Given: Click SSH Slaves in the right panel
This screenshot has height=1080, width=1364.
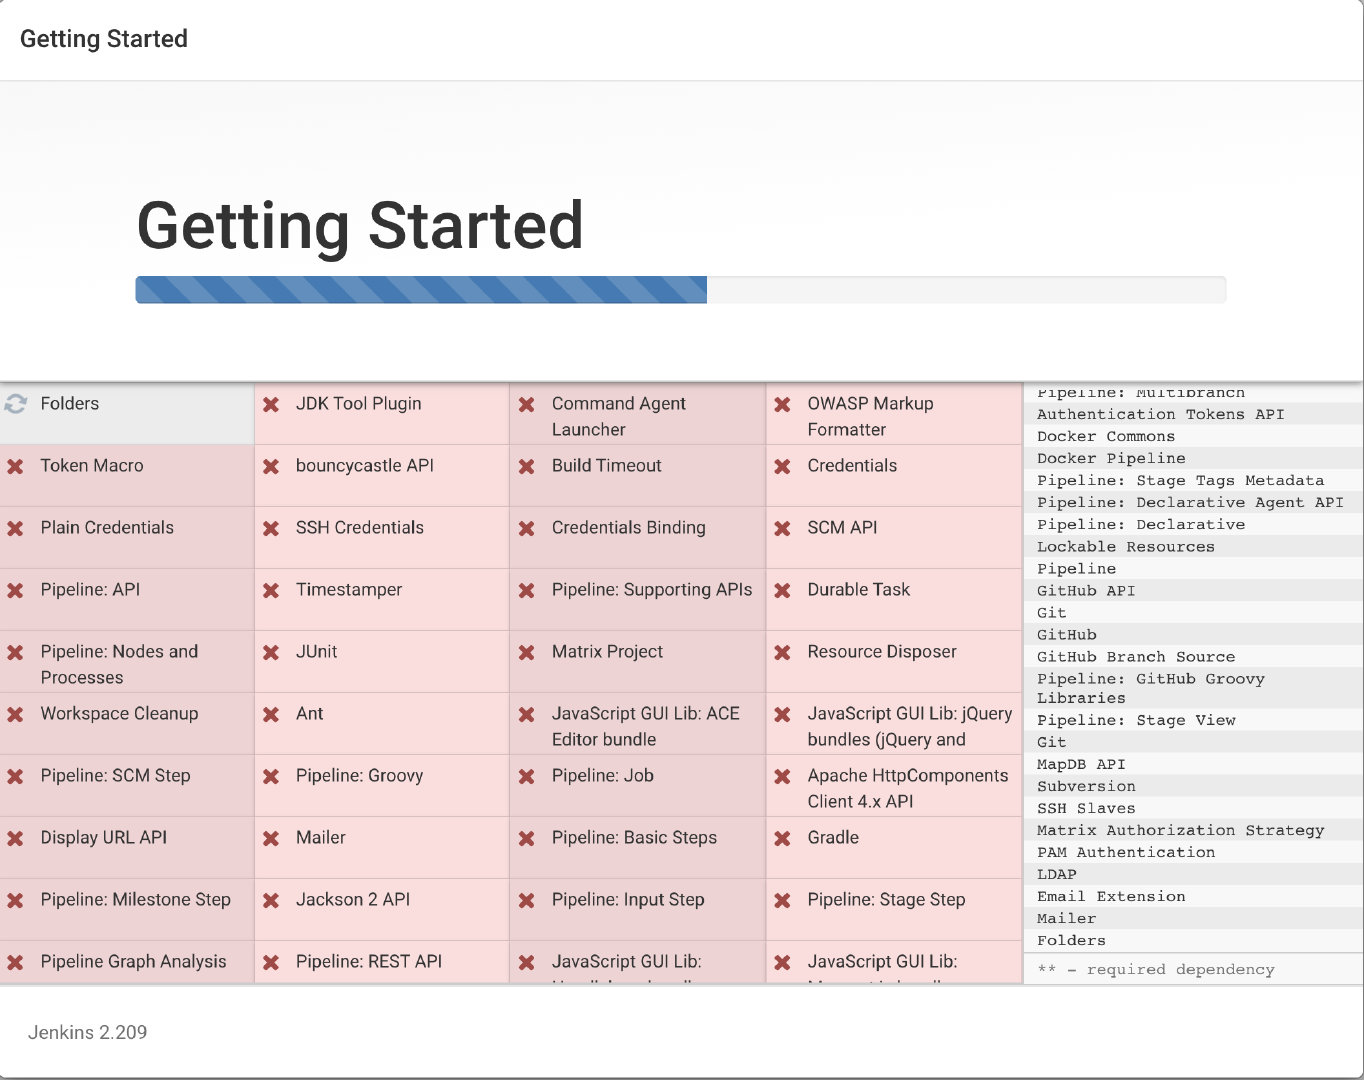Looking at the screenshot, I should (x=1086, y=808).
